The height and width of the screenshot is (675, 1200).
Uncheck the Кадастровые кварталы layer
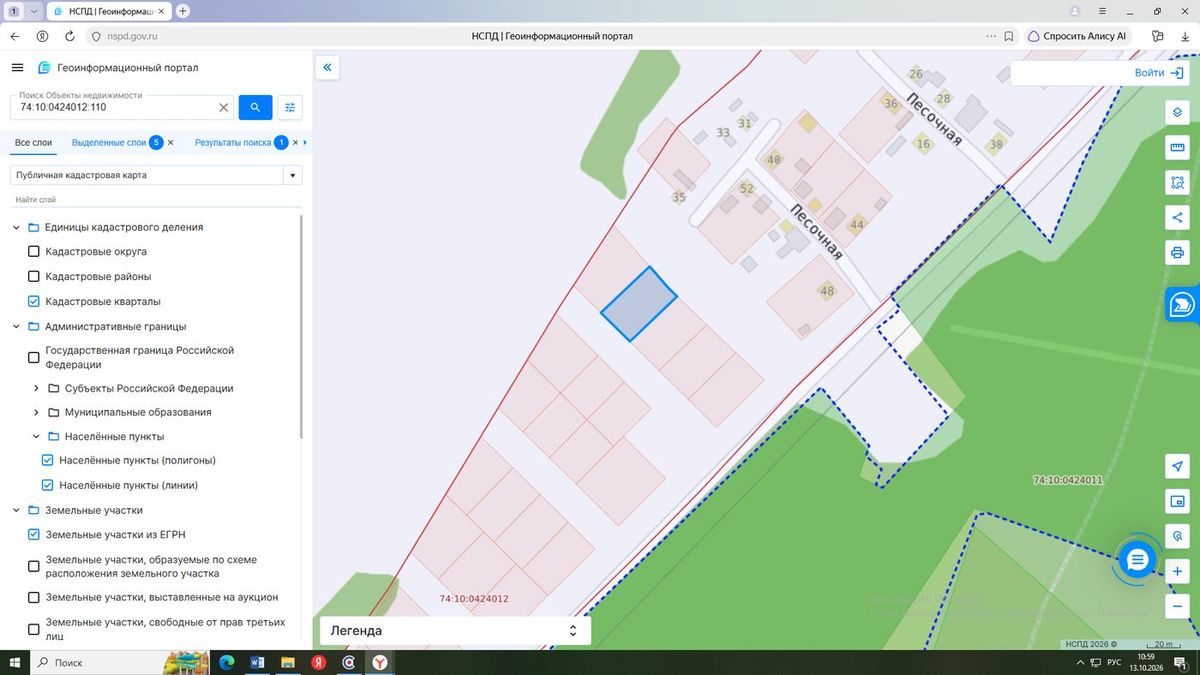34,302
